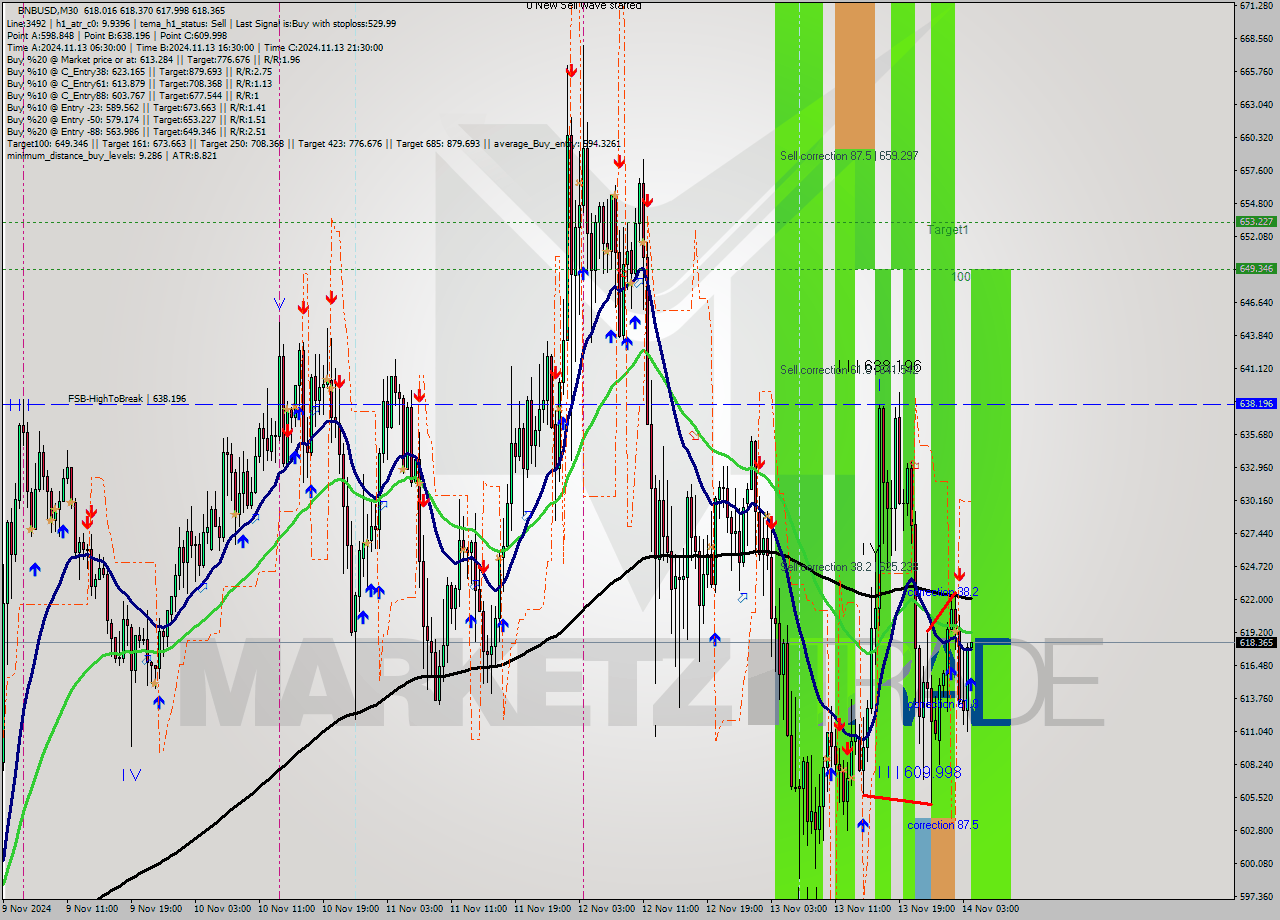1280x920 pixels.
Task: Select the Buy %20 @ Entry -50 line
Action: coord(136,119)
